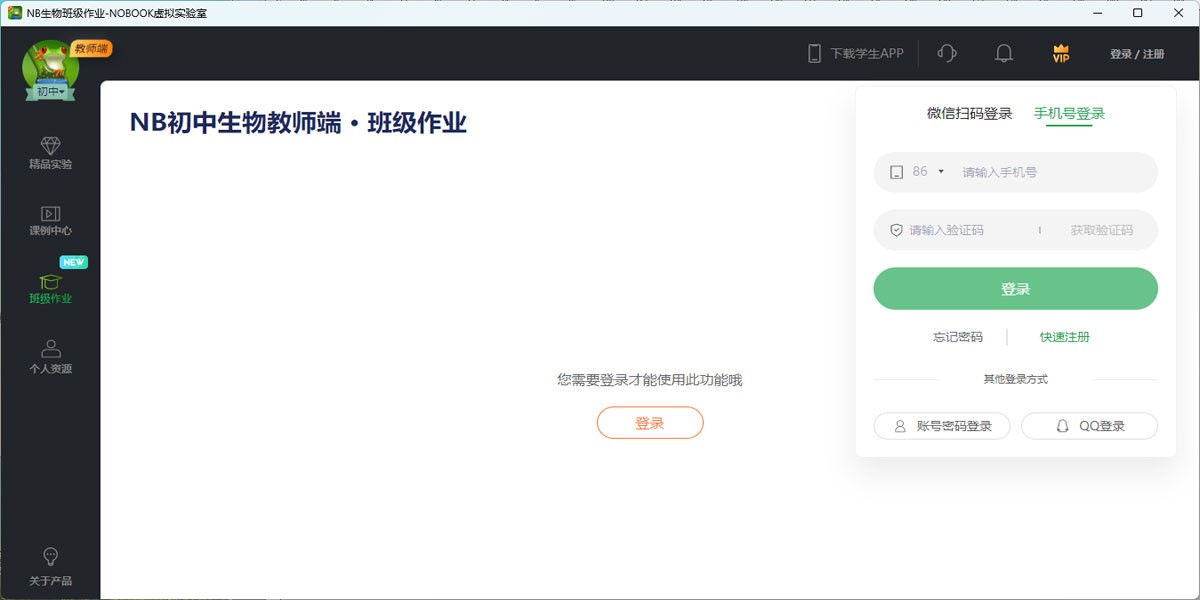Image resolution: width=1200 pixels, height=600 pixels.
Task: Open the 快速注册 link
Action: 1064,337
